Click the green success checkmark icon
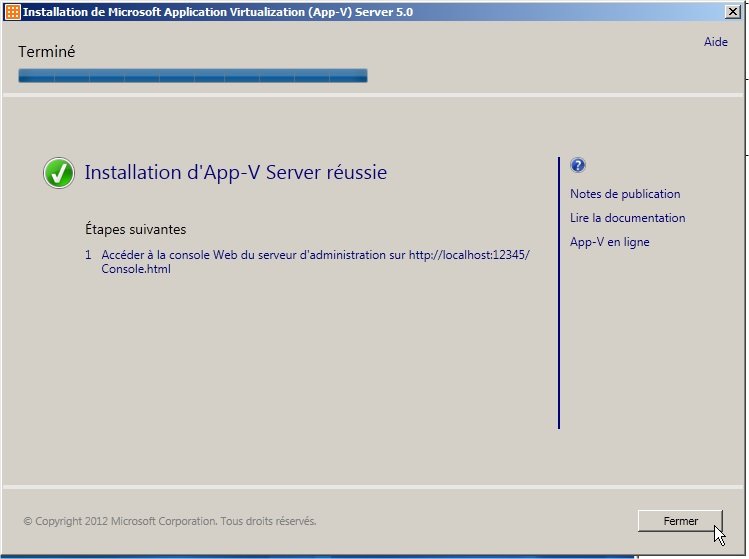 coord(59,173)
